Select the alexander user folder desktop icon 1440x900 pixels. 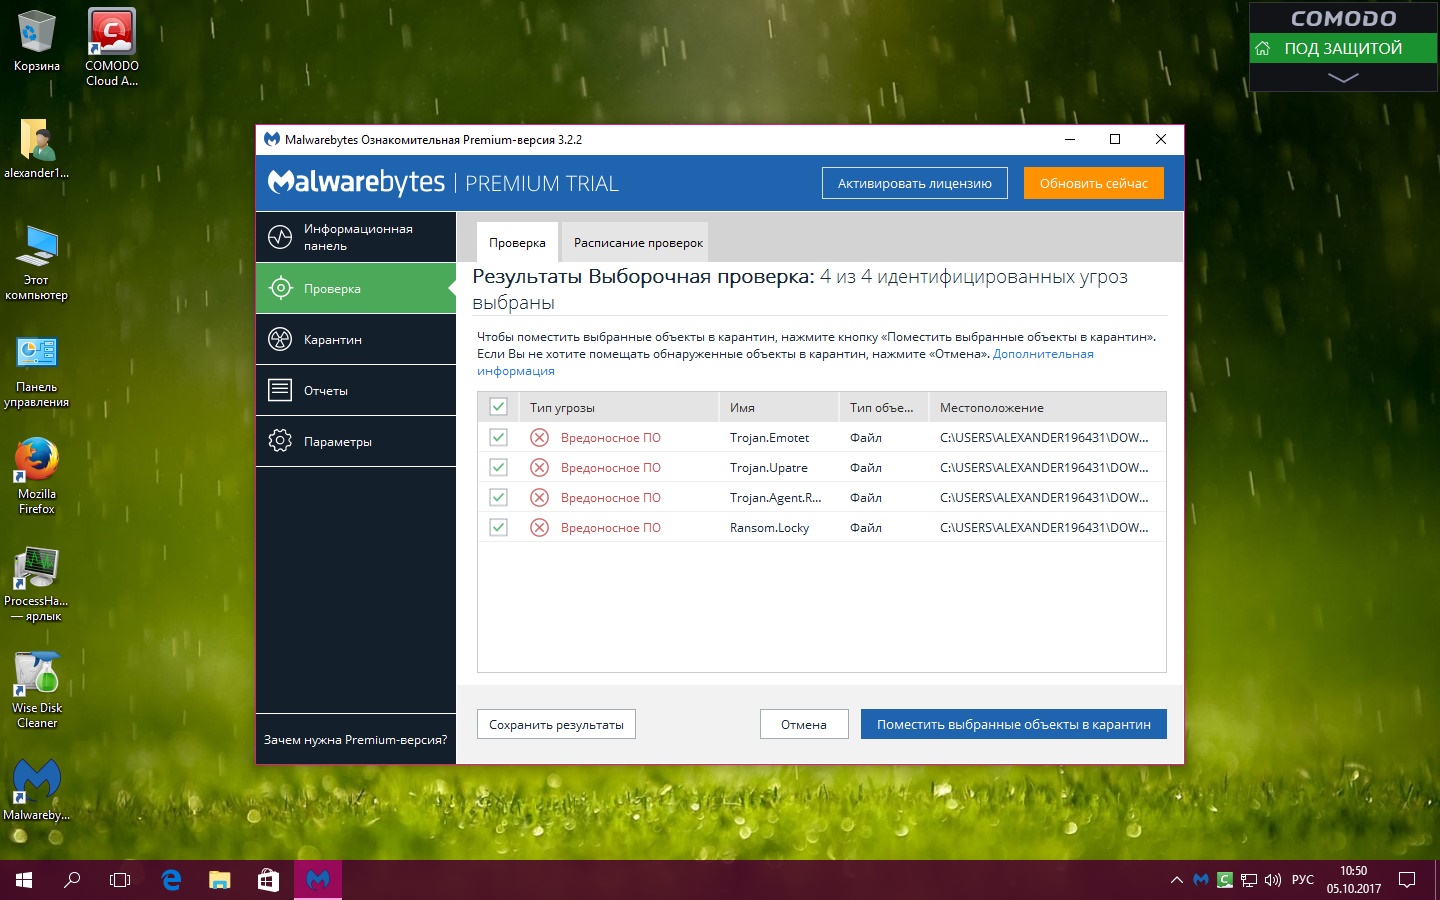[x=37, y=148]
